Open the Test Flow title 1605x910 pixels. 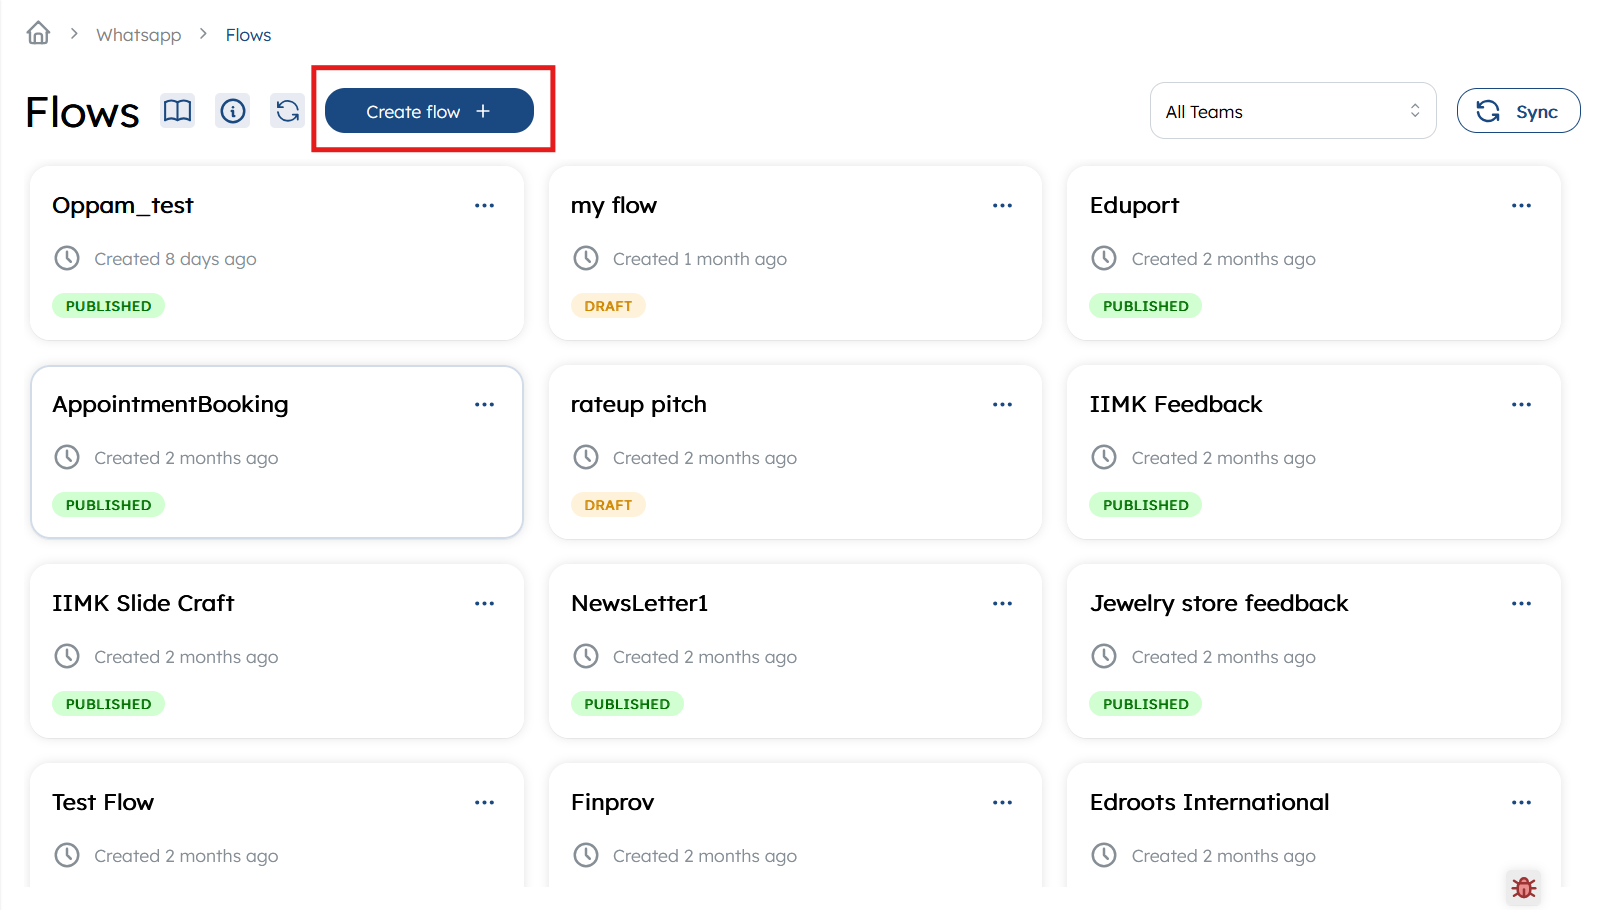coord(103,802)
